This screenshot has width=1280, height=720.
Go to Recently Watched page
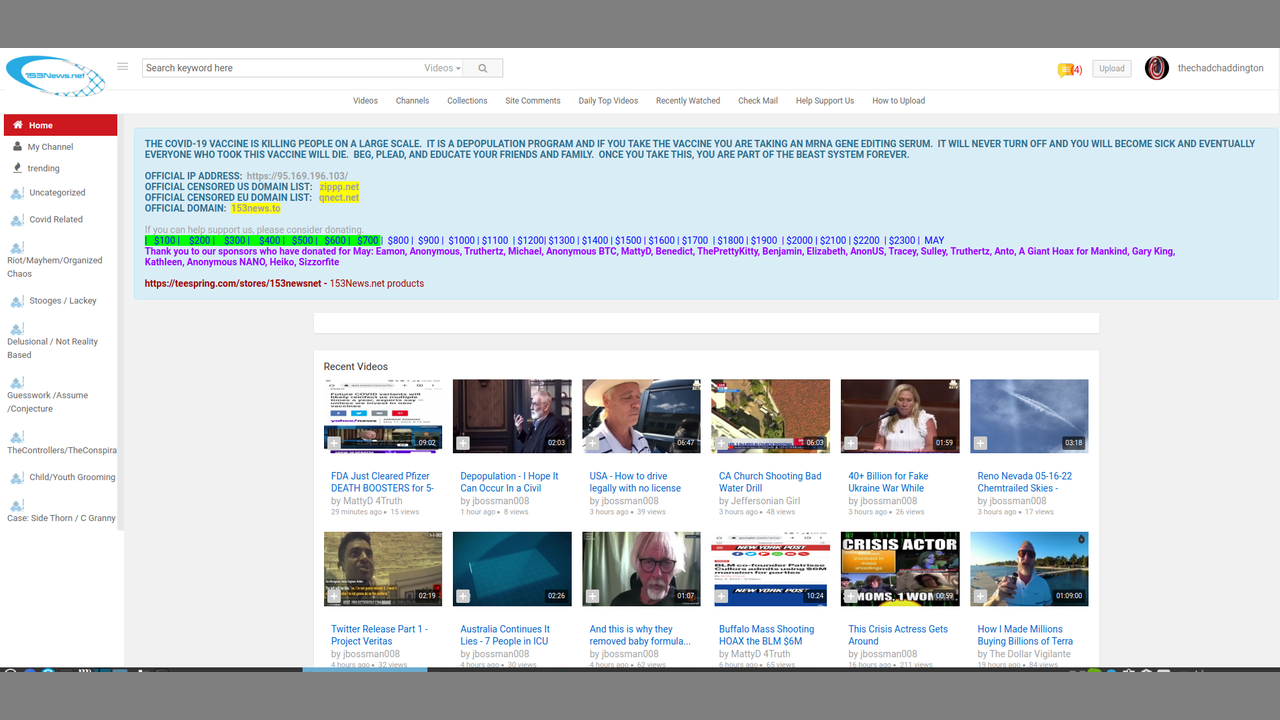(x=687, y=101)
